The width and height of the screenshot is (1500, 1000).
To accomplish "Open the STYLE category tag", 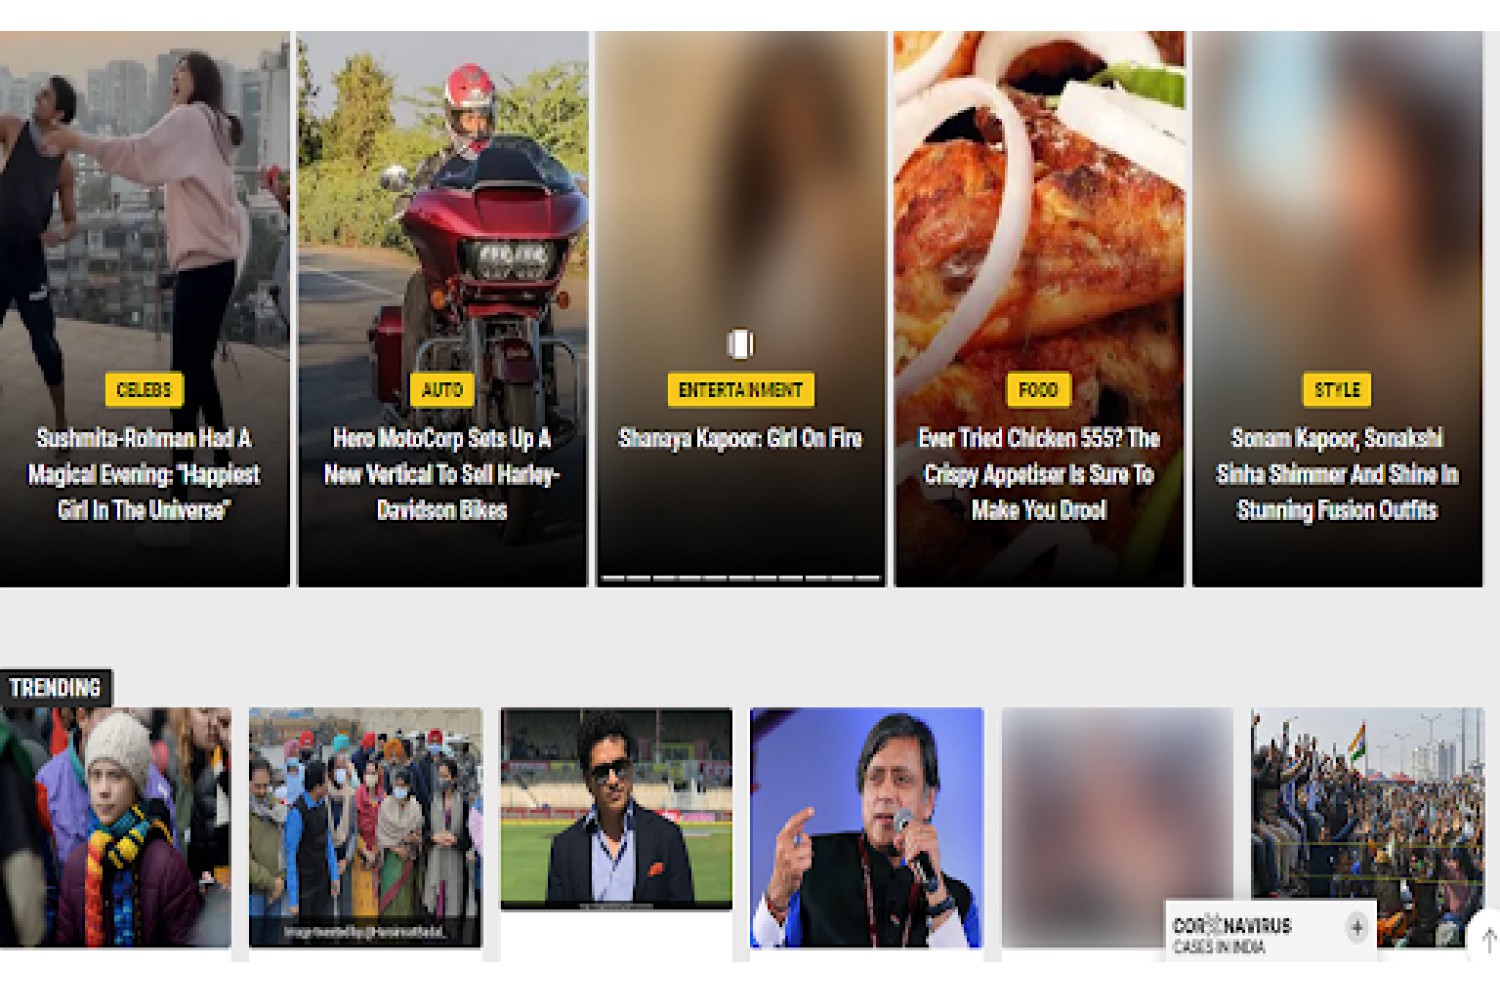I will point(1337,390).
